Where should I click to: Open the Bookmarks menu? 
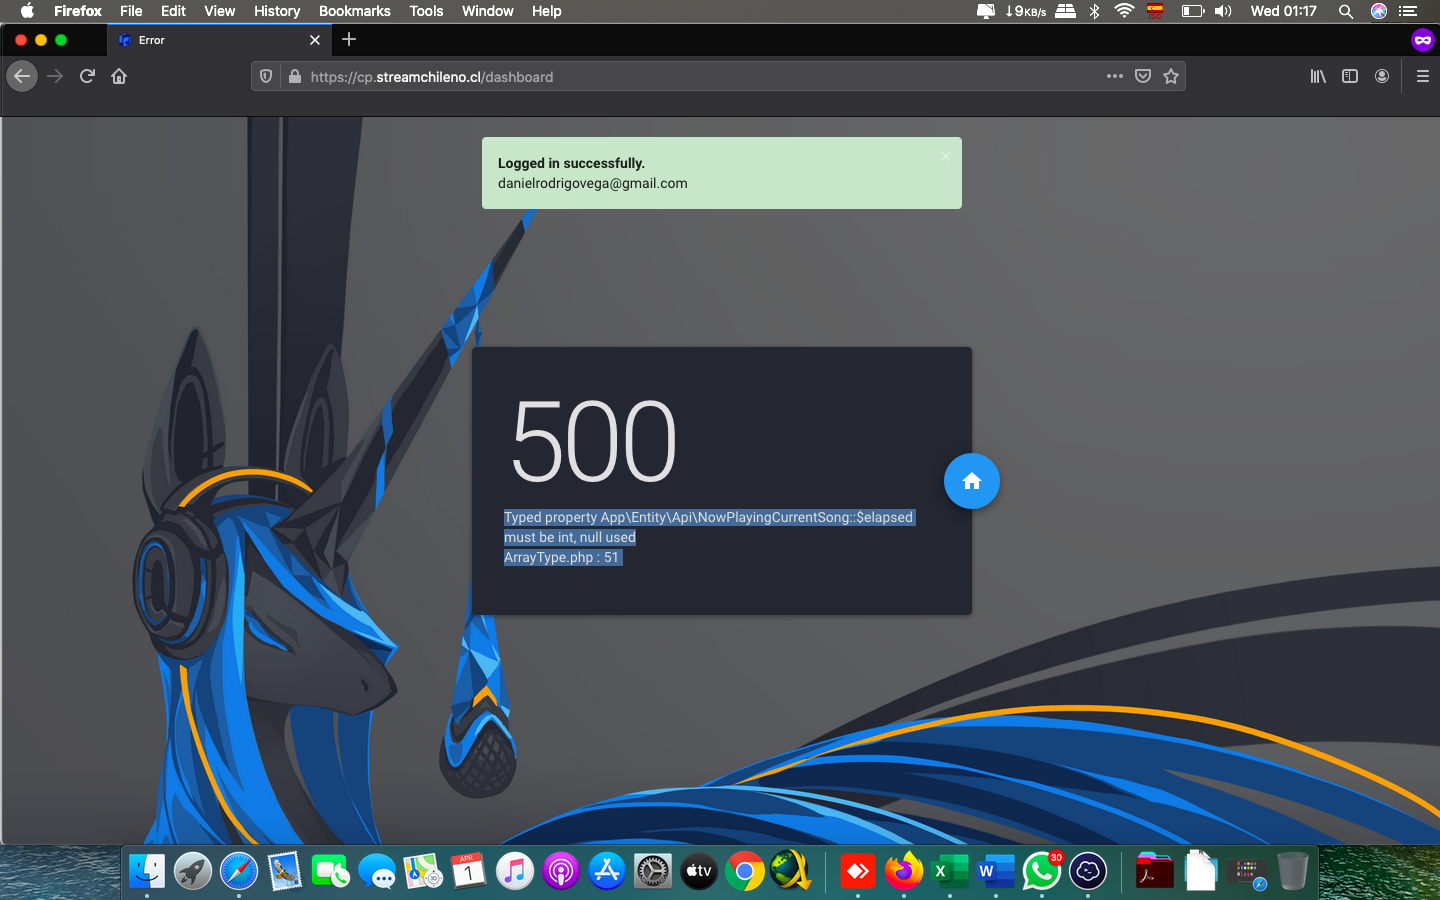[354, 11]
